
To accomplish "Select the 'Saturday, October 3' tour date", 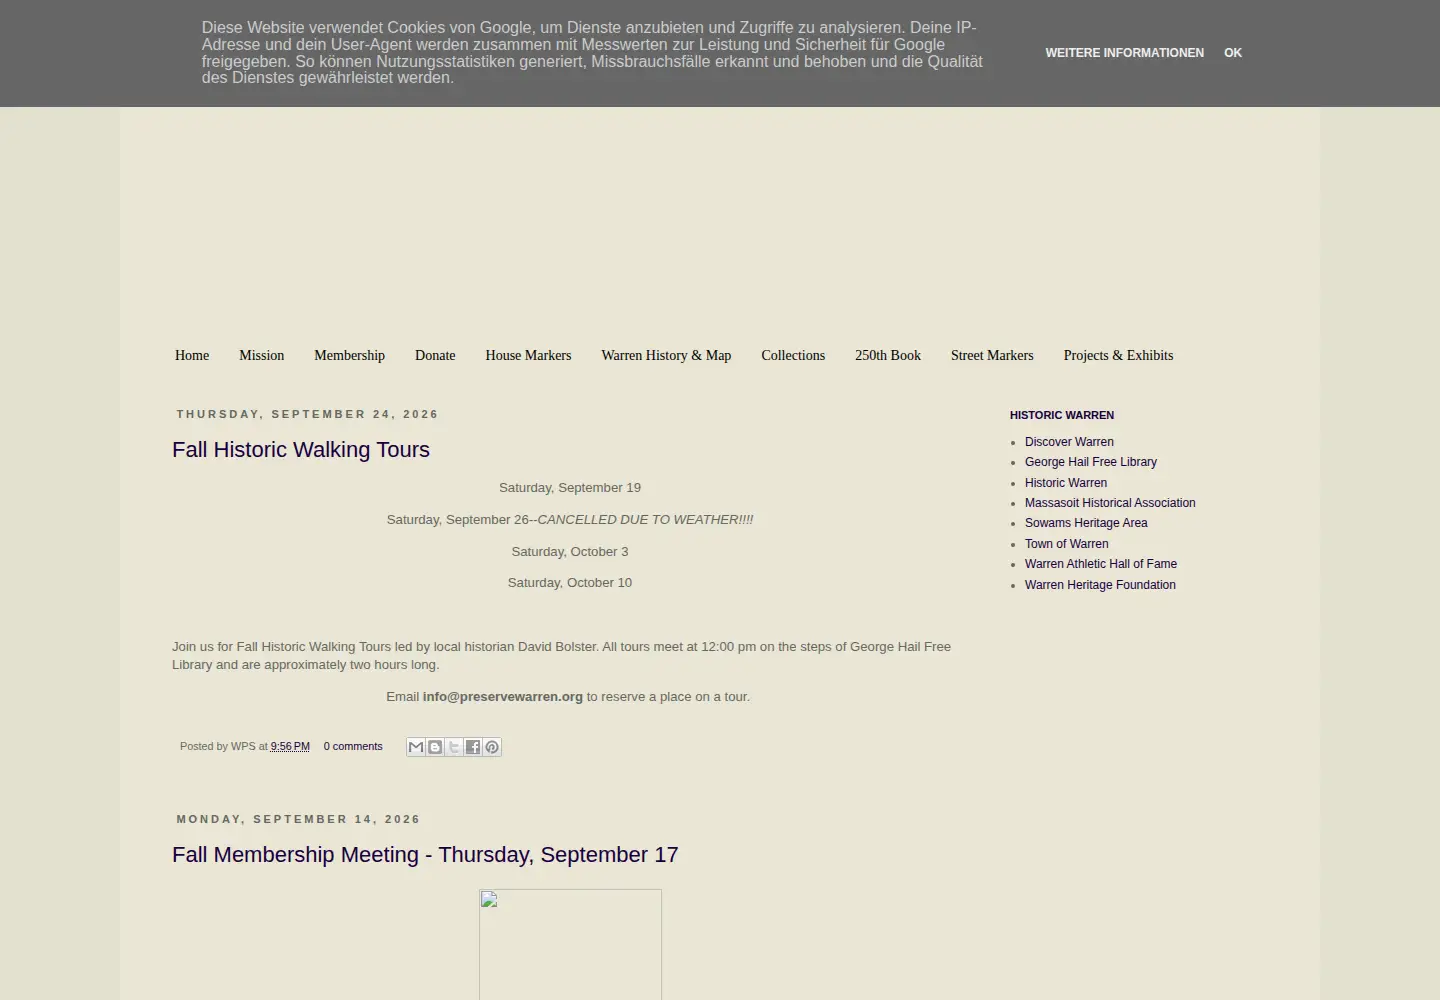I will click(570, 552).
